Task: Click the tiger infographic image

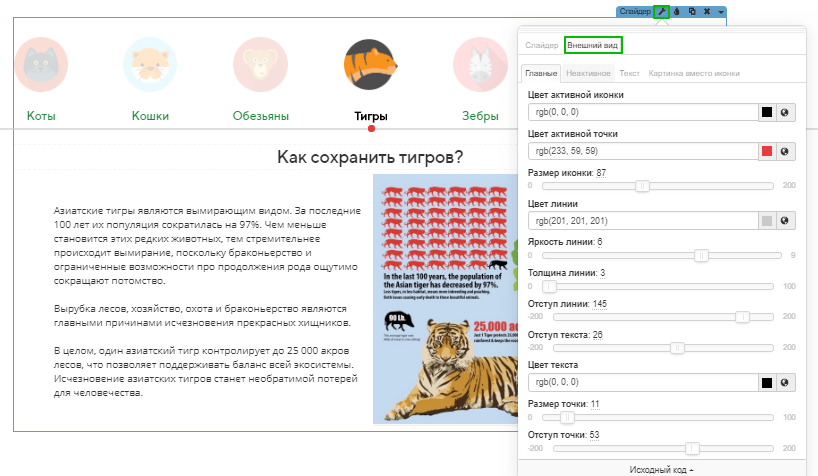Action: click(x=439, y=299)
